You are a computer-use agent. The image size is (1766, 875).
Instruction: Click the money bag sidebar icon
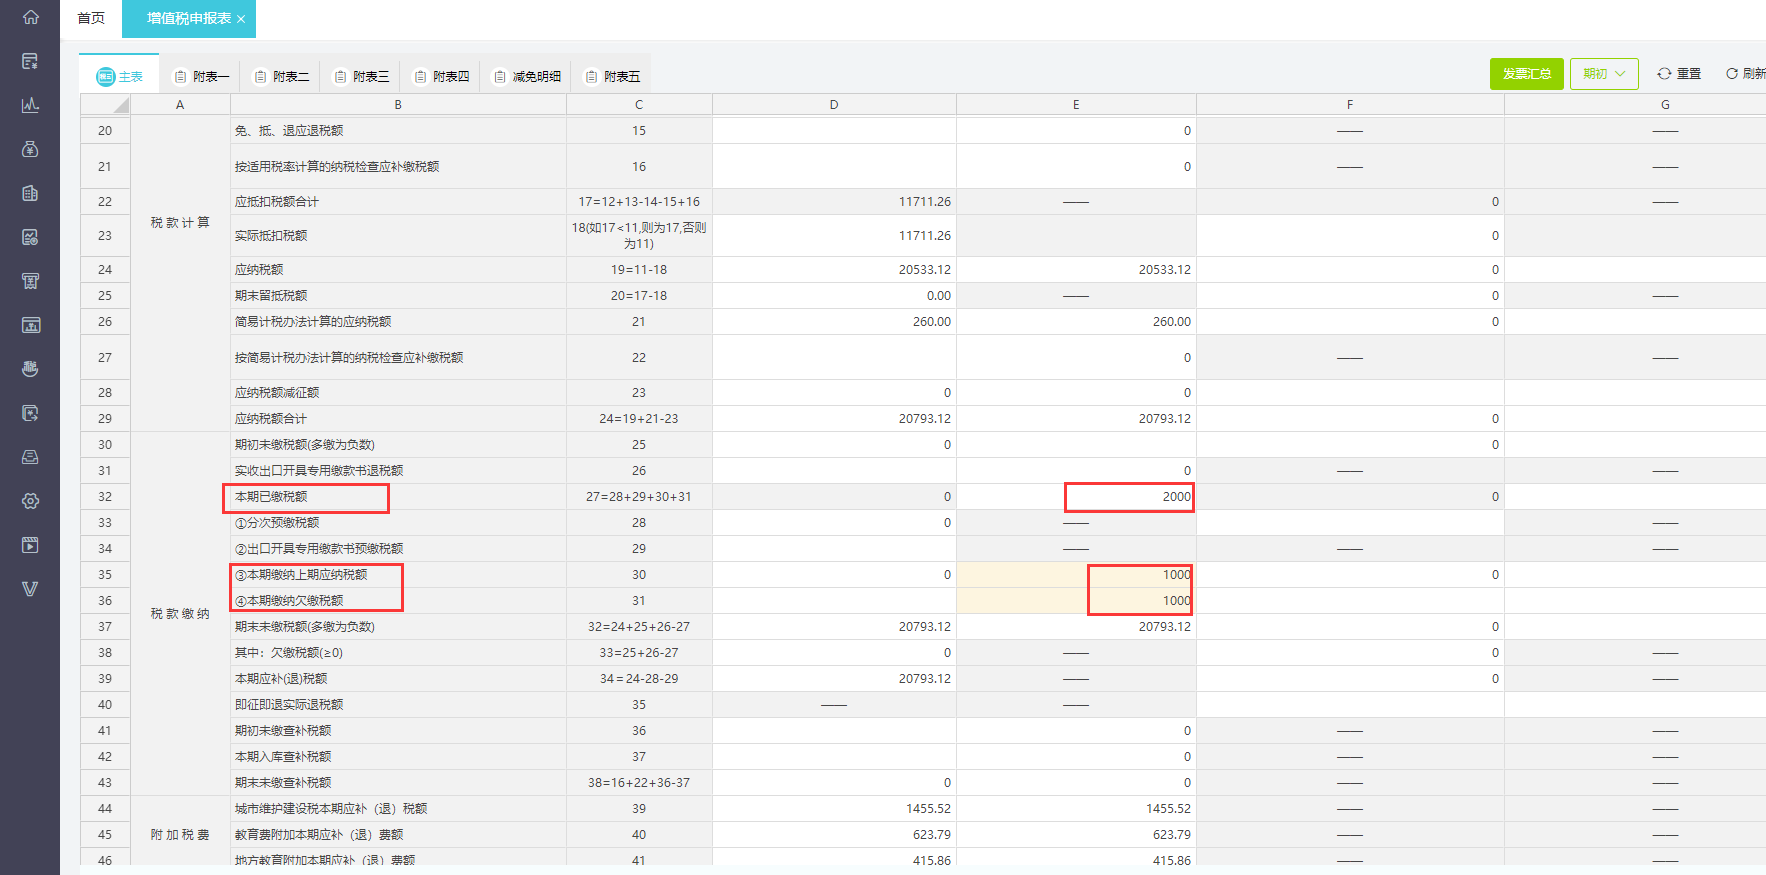30,149
